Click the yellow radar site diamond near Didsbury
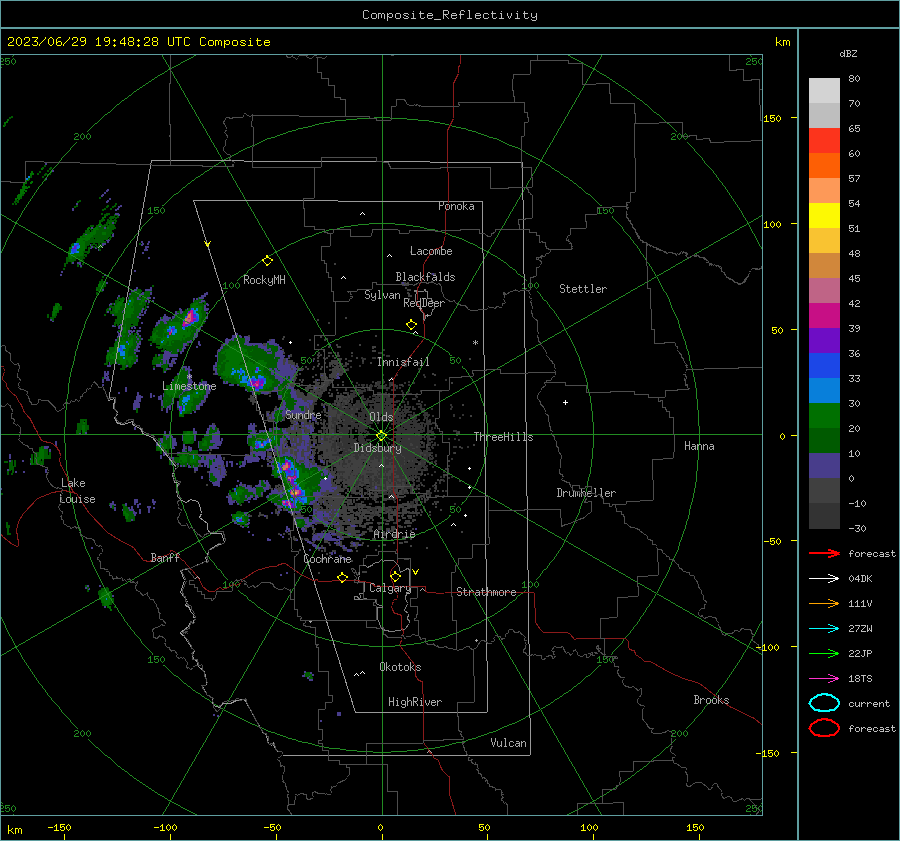Viewport: 900px width, 841px height. pyautogui.click(x=381, y=436)
